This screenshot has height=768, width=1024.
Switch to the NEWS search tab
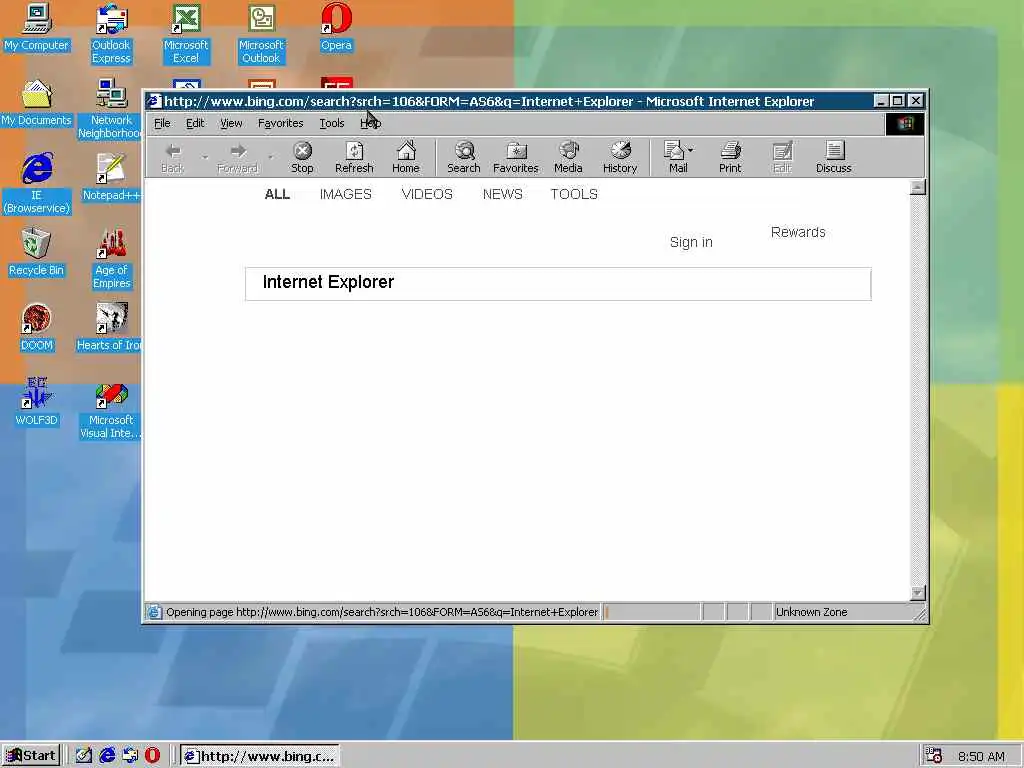(x=502, y=194)
